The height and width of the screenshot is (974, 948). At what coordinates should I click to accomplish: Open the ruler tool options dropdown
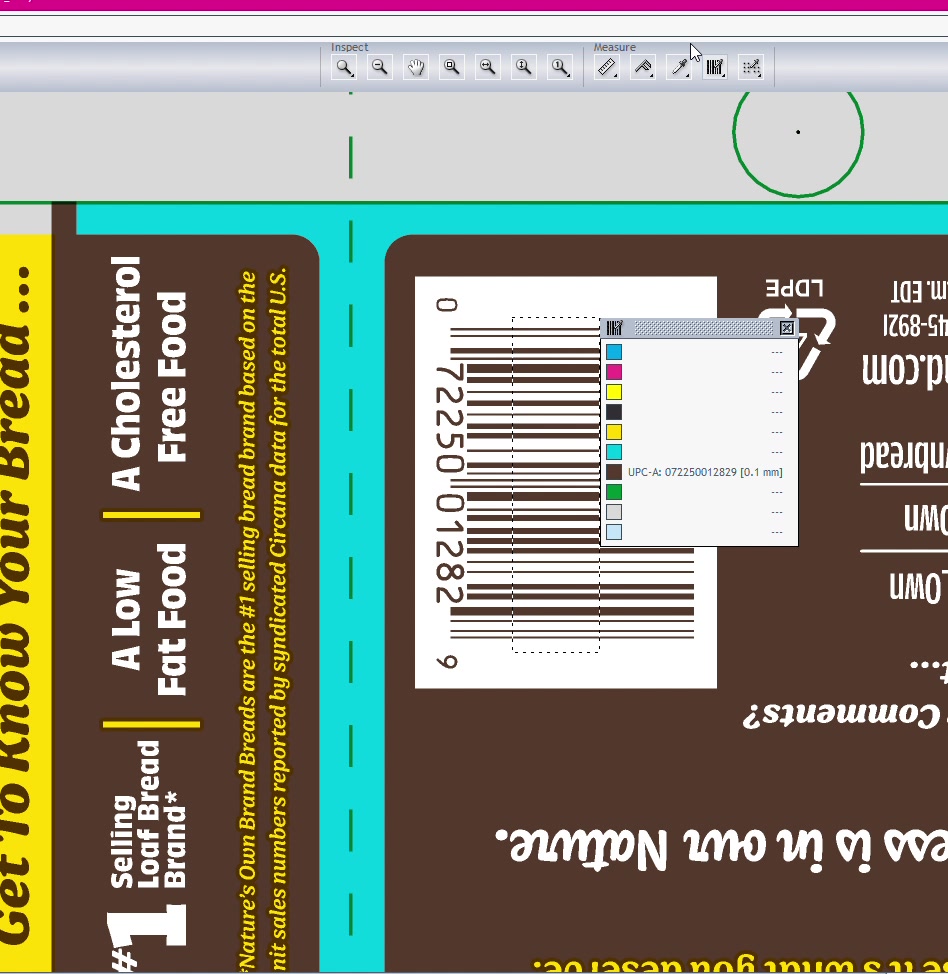pos(615,76)
